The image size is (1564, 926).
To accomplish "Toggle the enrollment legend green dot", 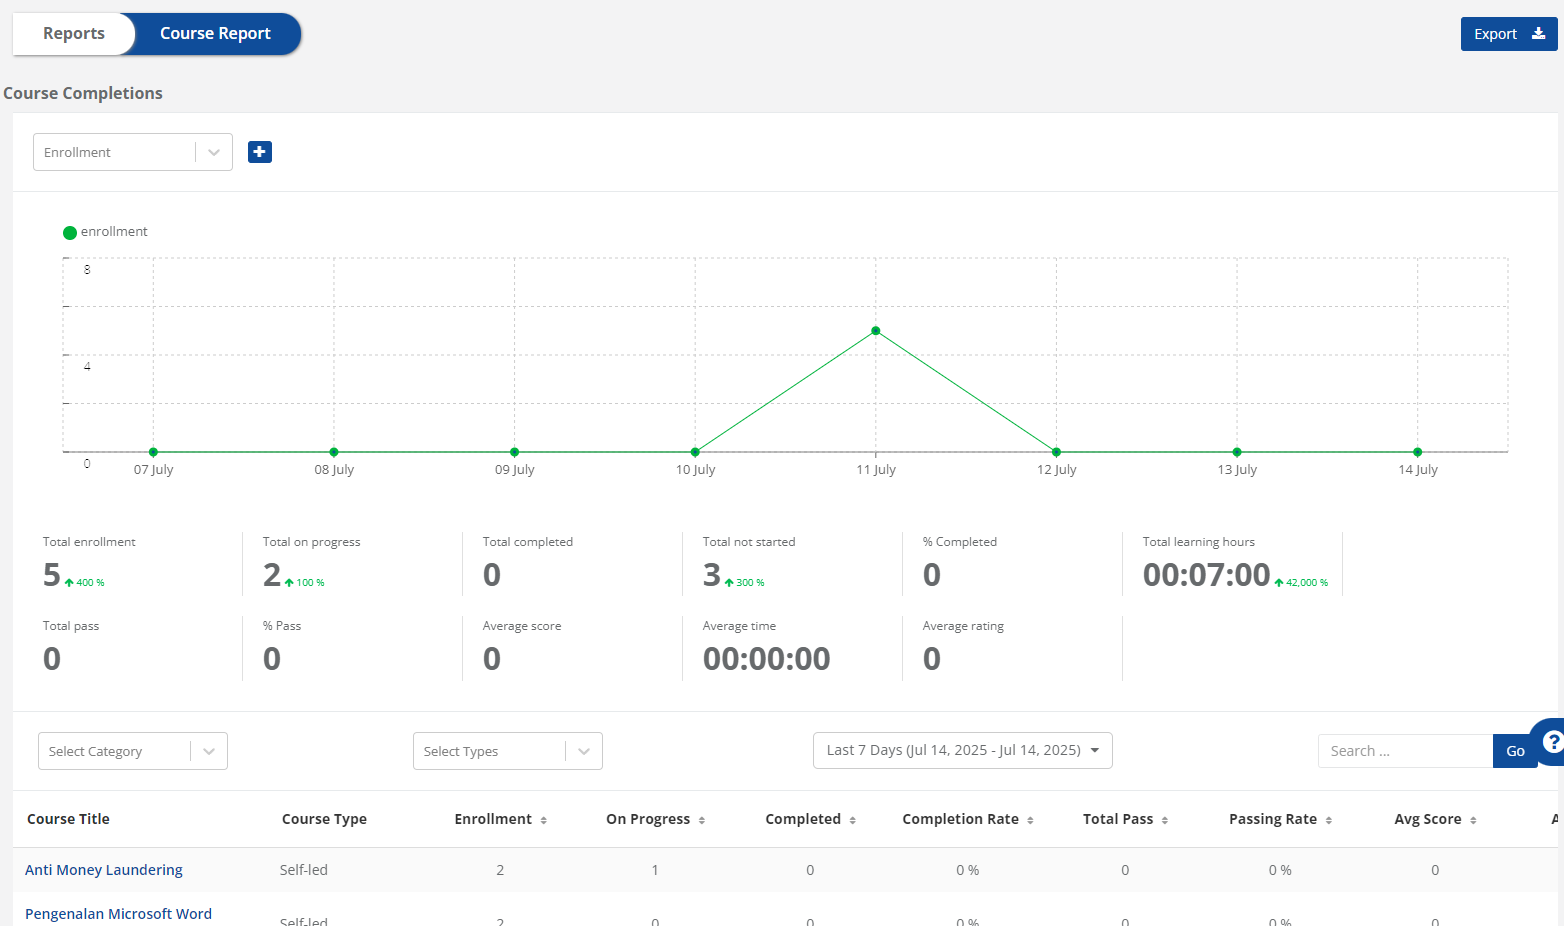I will [70, 233].
